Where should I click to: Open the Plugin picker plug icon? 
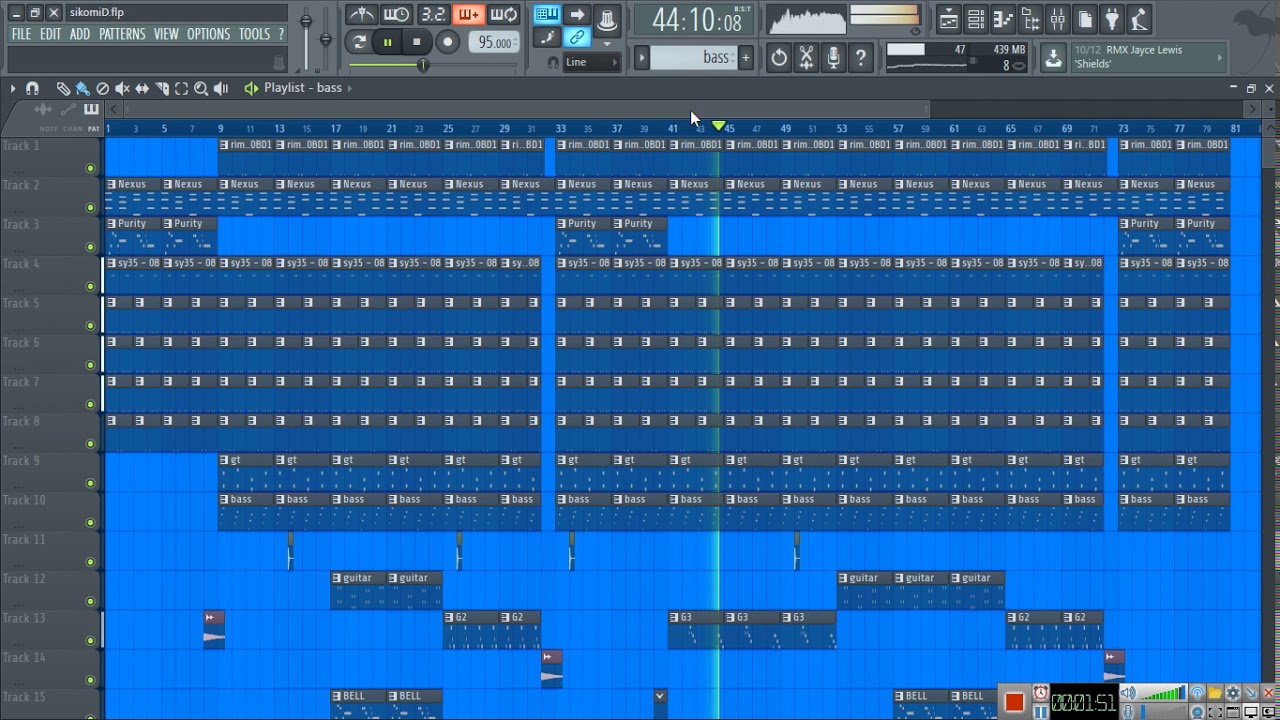pos(1112,19)
